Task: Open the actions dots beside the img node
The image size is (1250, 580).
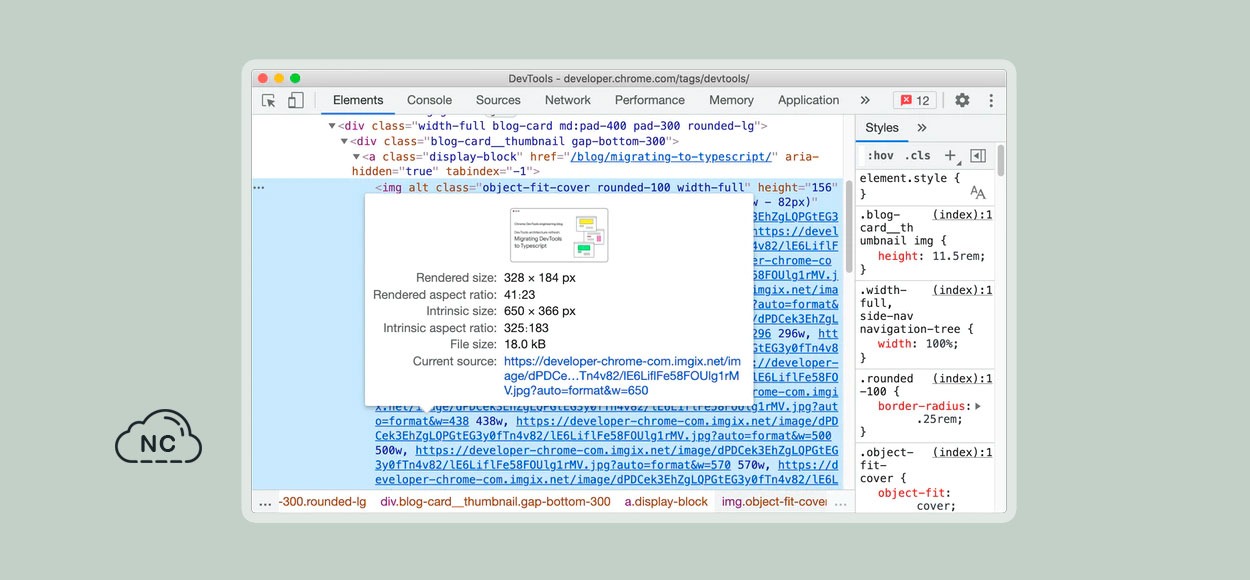Action: coord(259,187)
